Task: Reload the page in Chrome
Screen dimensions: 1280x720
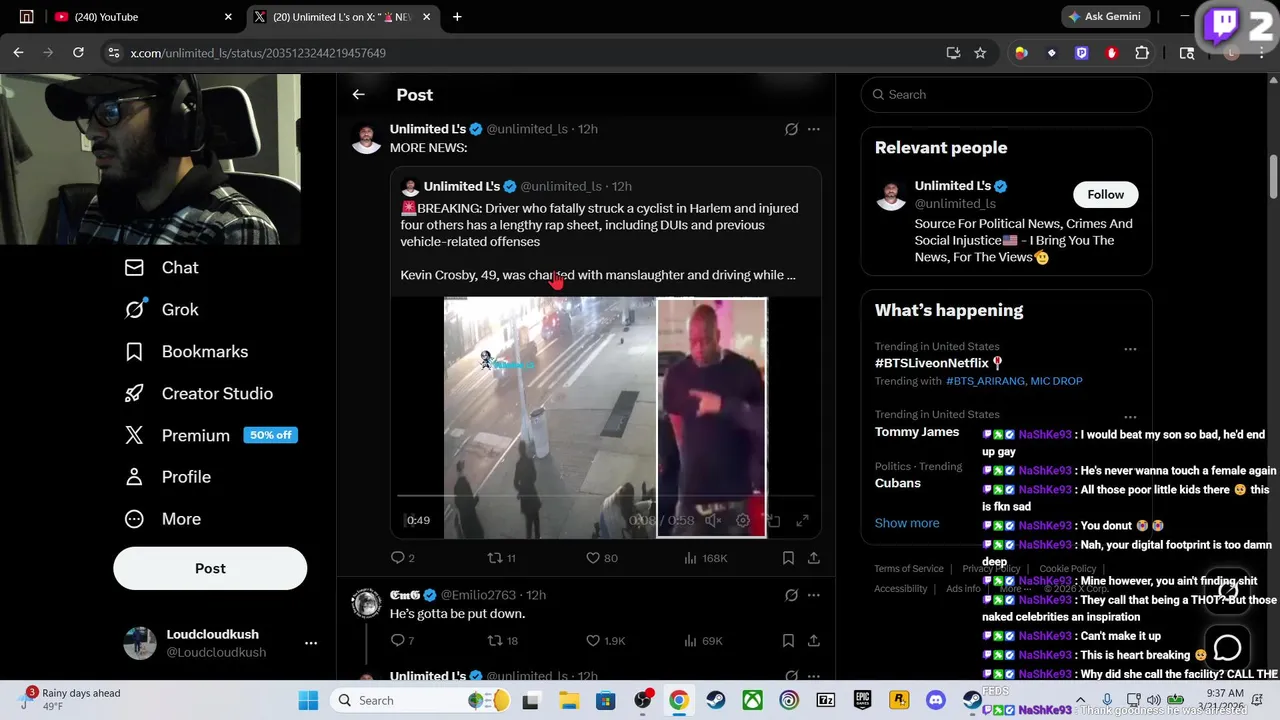Action: pos(78,53)
